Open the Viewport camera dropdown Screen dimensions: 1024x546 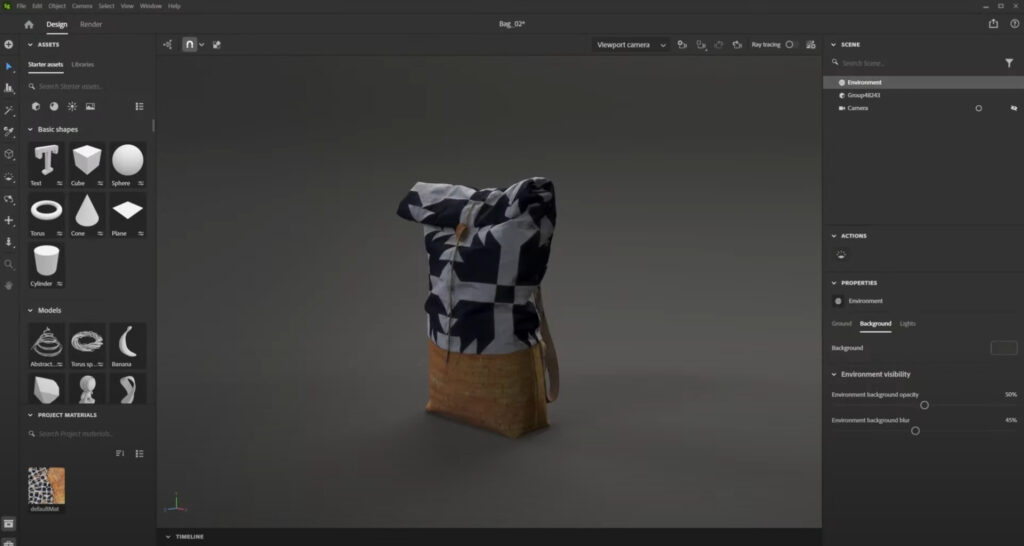click(x=631, y=44)
